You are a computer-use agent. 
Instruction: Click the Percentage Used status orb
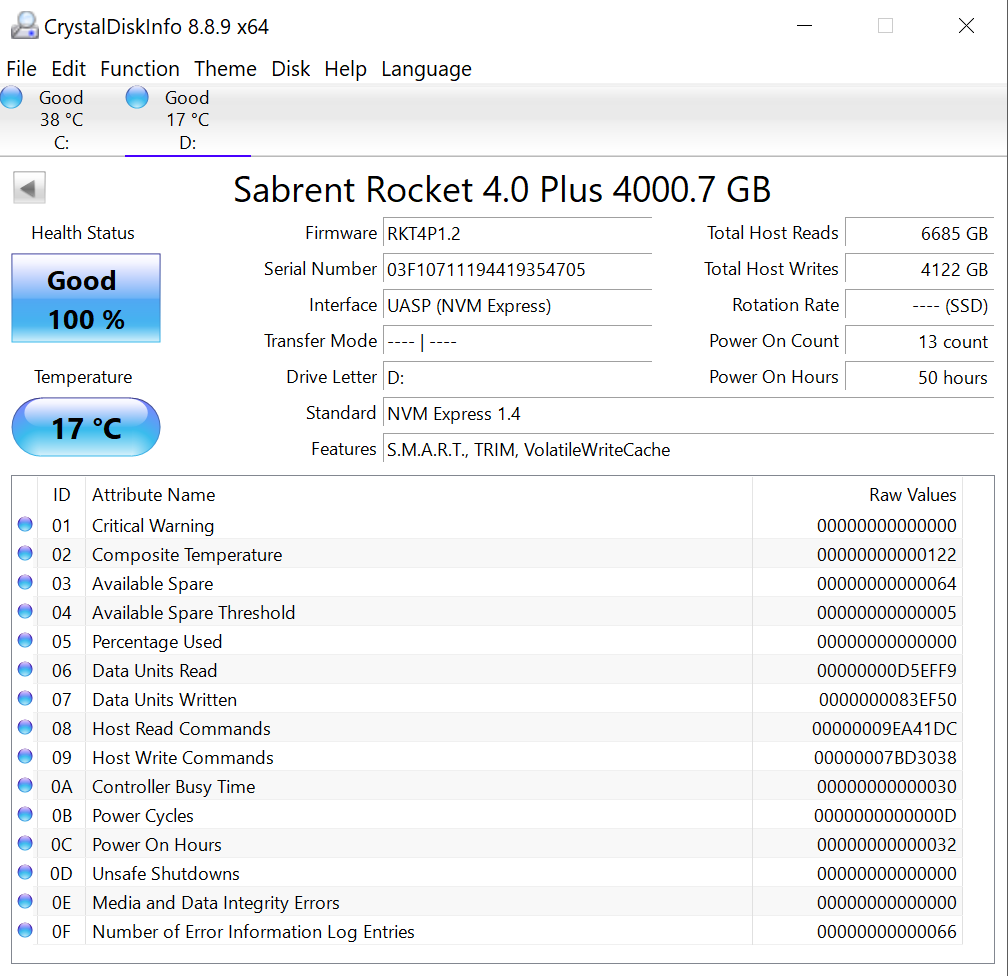[25, 641]
